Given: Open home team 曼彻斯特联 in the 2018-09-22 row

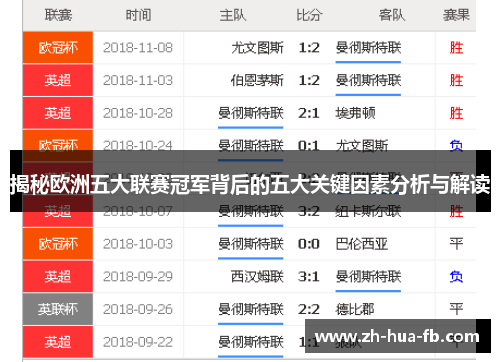Looking at the screenshot, I should (x=251, y=342).
